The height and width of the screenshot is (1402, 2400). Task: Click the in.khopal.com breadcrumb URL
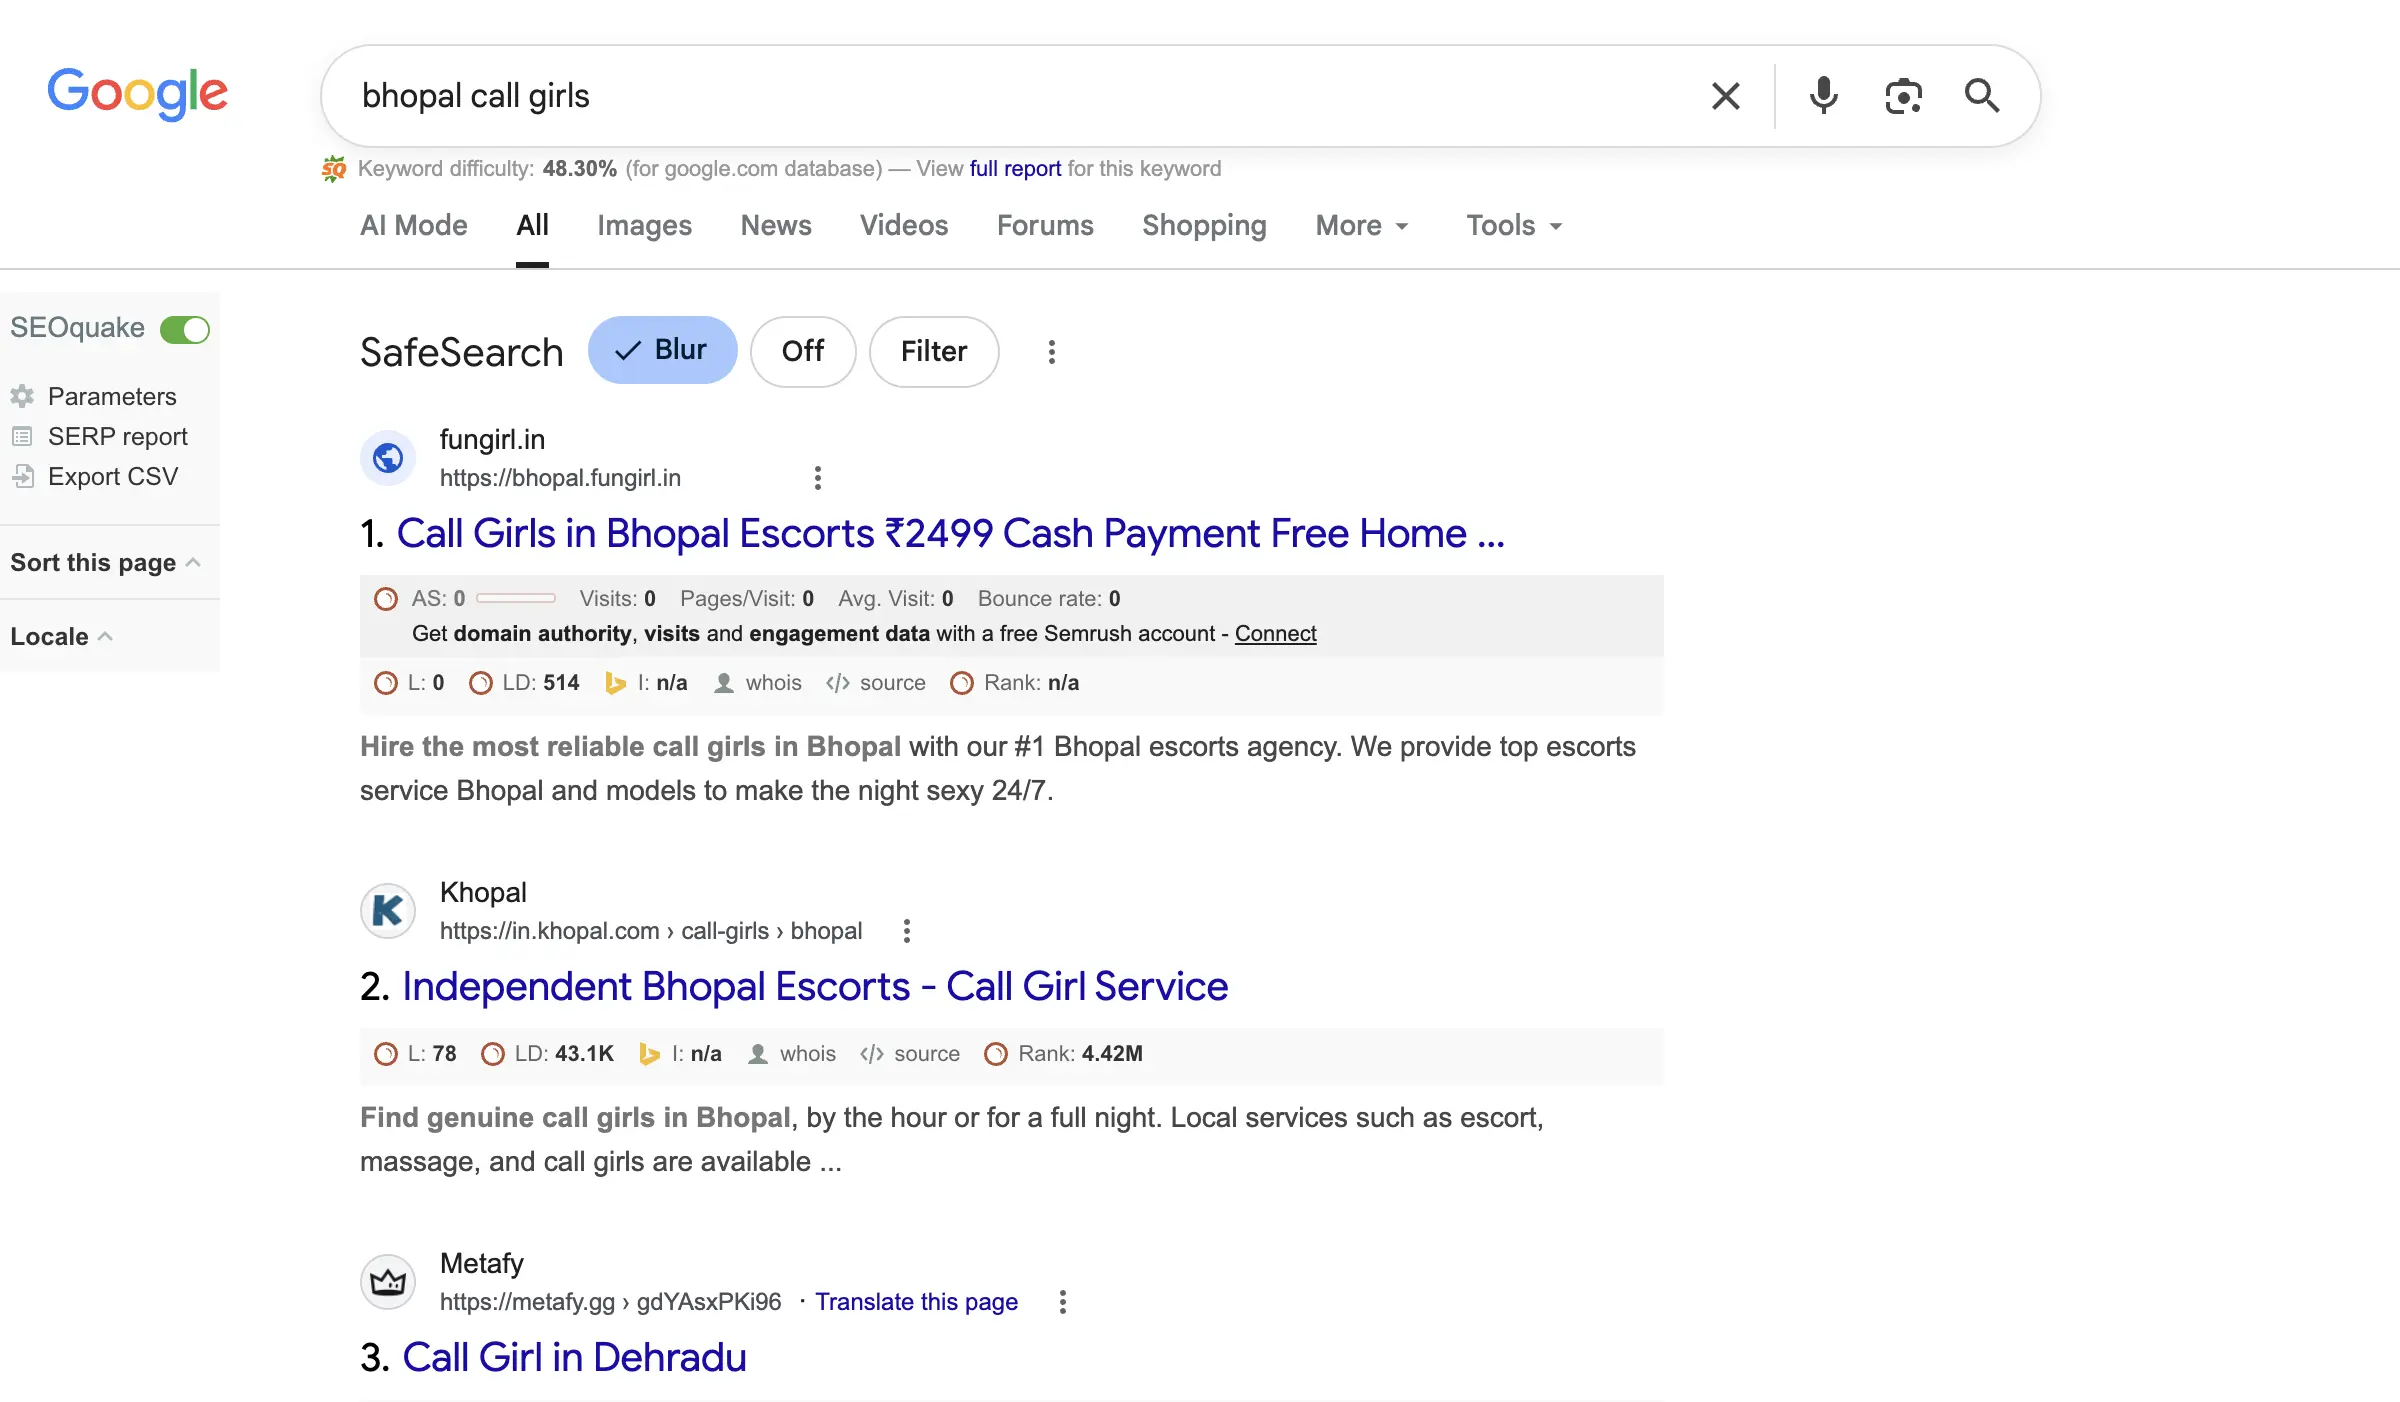click(x=651, y=931)
